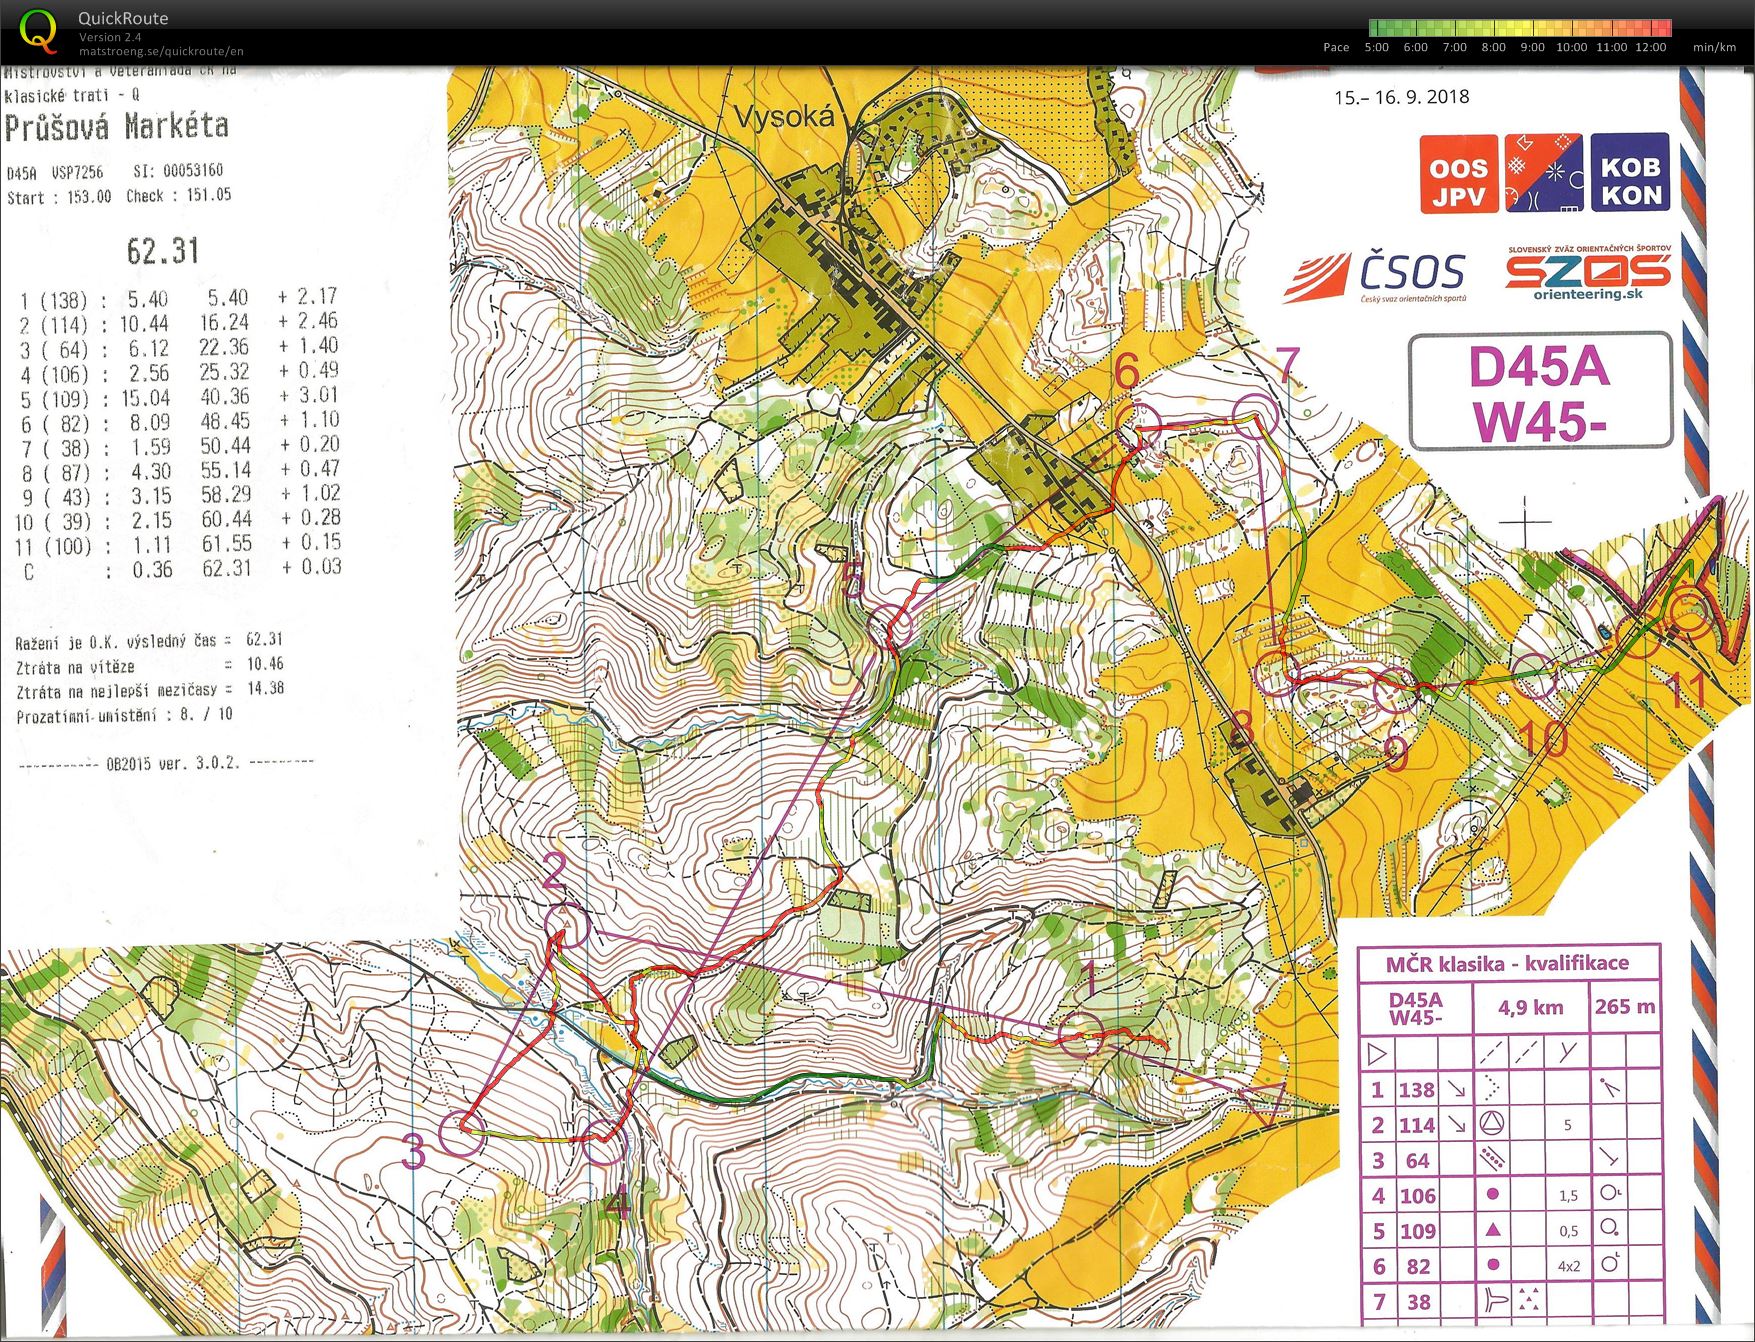Click the date 15.– 16. 9. 2018
Image resolution: width=1755 pixels, height=1342 pixels.
(1402, 97)
